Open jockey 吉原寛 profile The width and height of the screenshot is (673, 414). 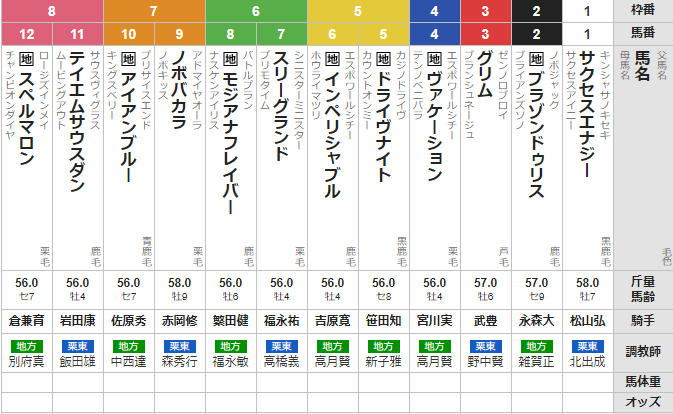(333, 321)
